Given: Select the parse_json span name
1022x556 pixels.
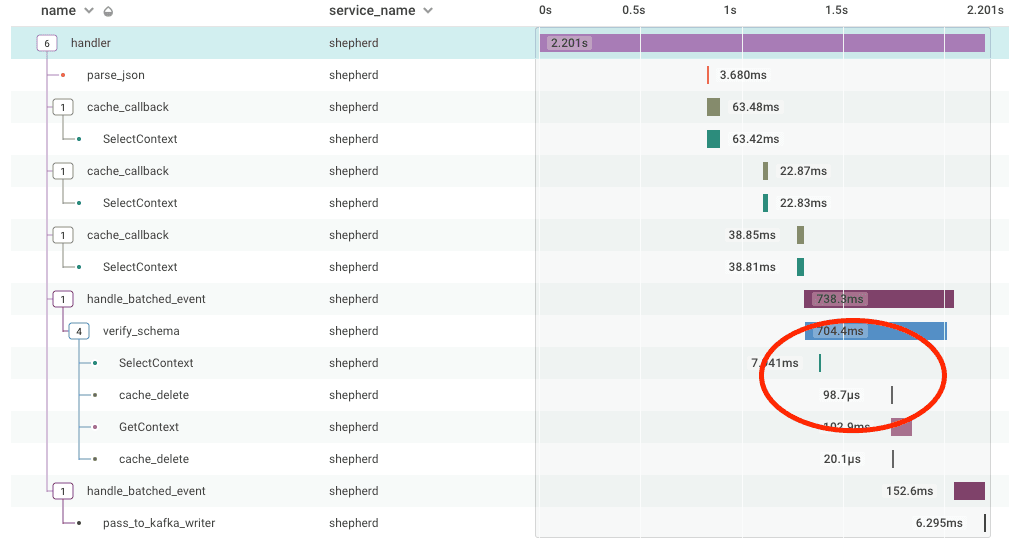Looking at the screenshot, I should (x=115, y=75).
